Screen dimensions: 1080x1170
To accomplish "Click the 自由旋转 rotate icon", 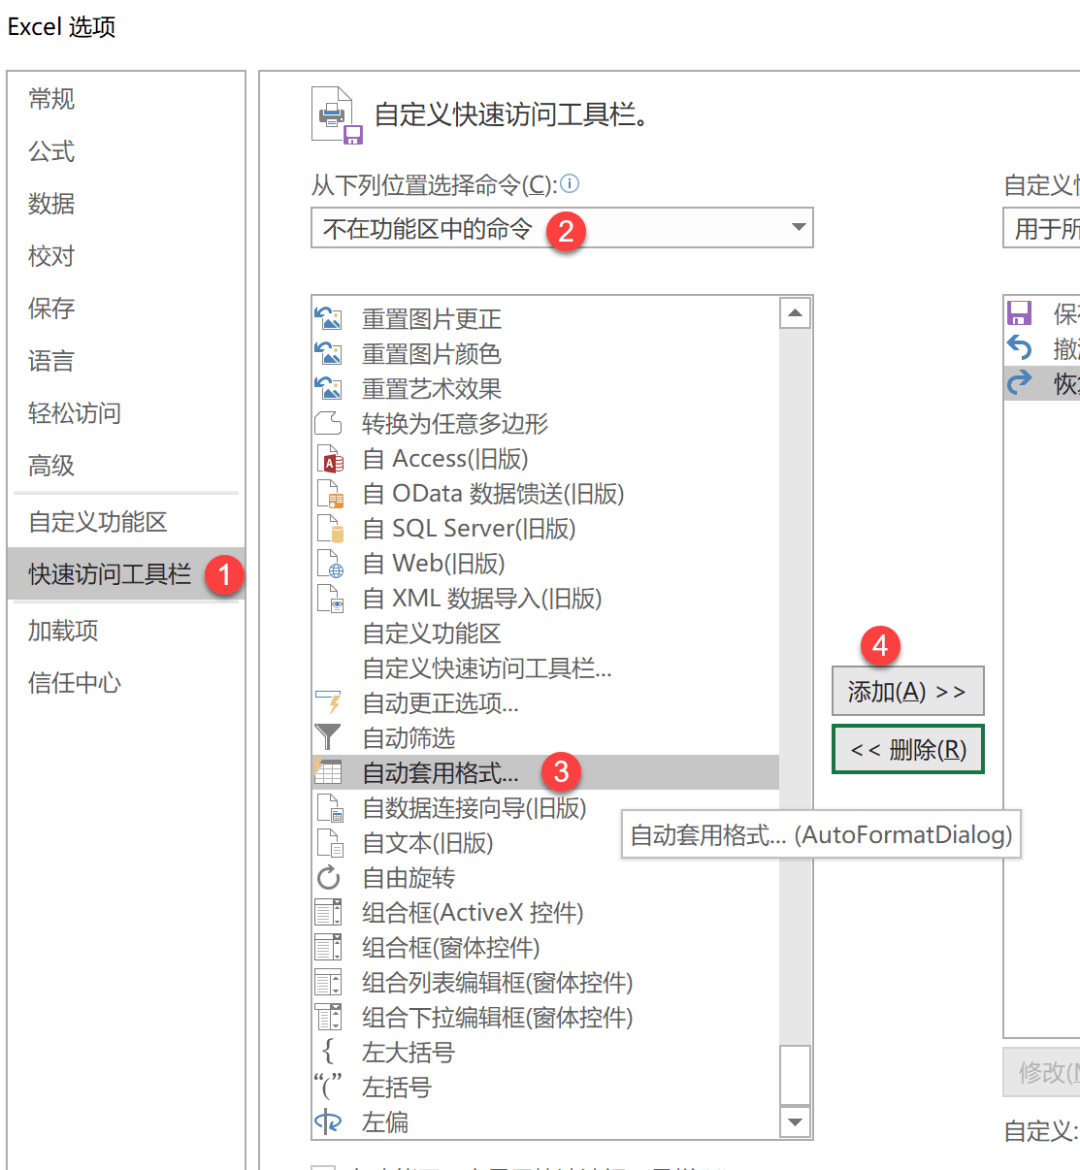I will 328,878.
